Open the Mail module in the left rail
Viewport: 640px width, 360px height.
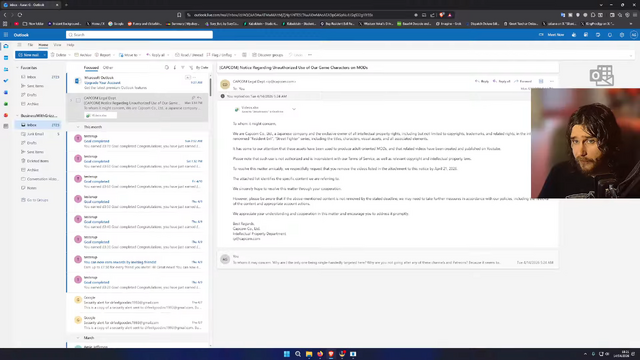pos(6,46)
